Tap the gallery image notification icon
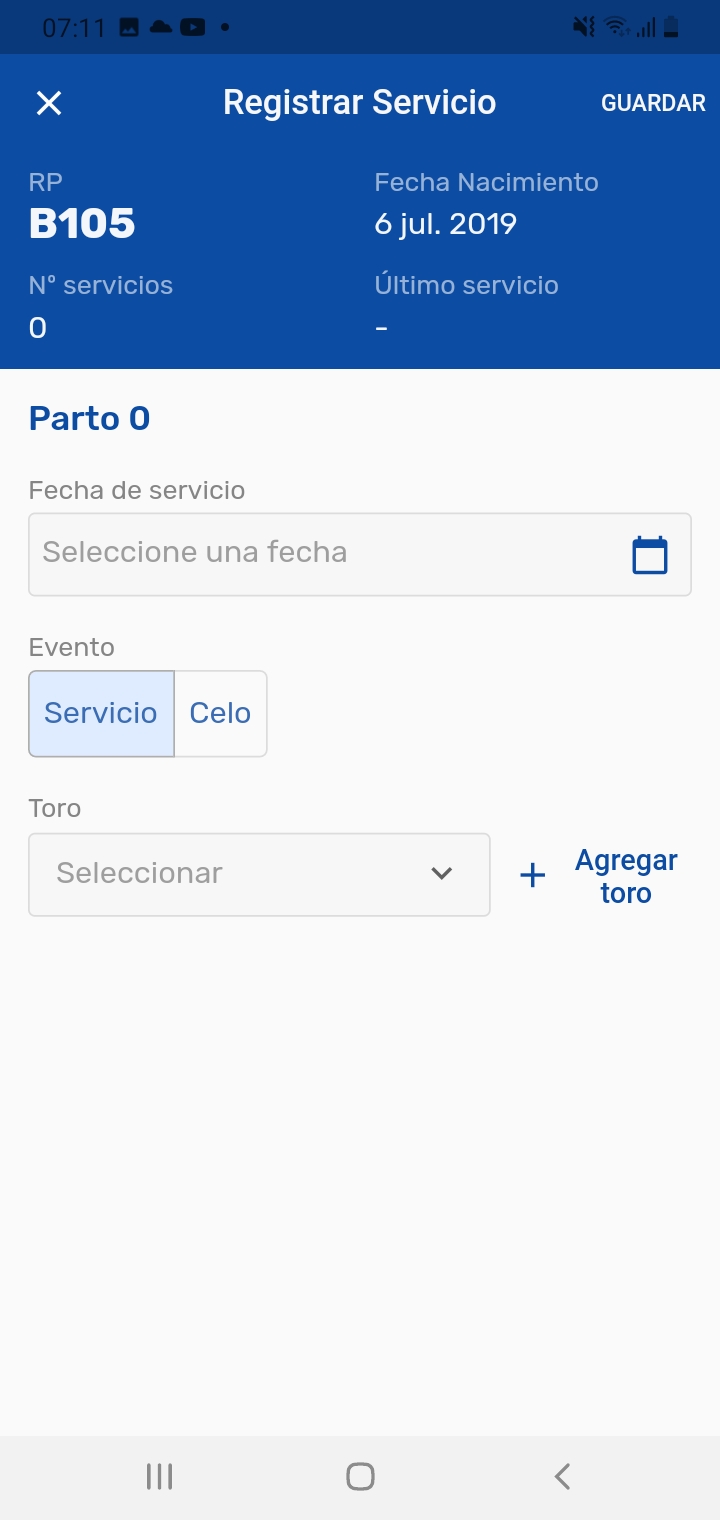720x1520 pixels. pos(129,28)
